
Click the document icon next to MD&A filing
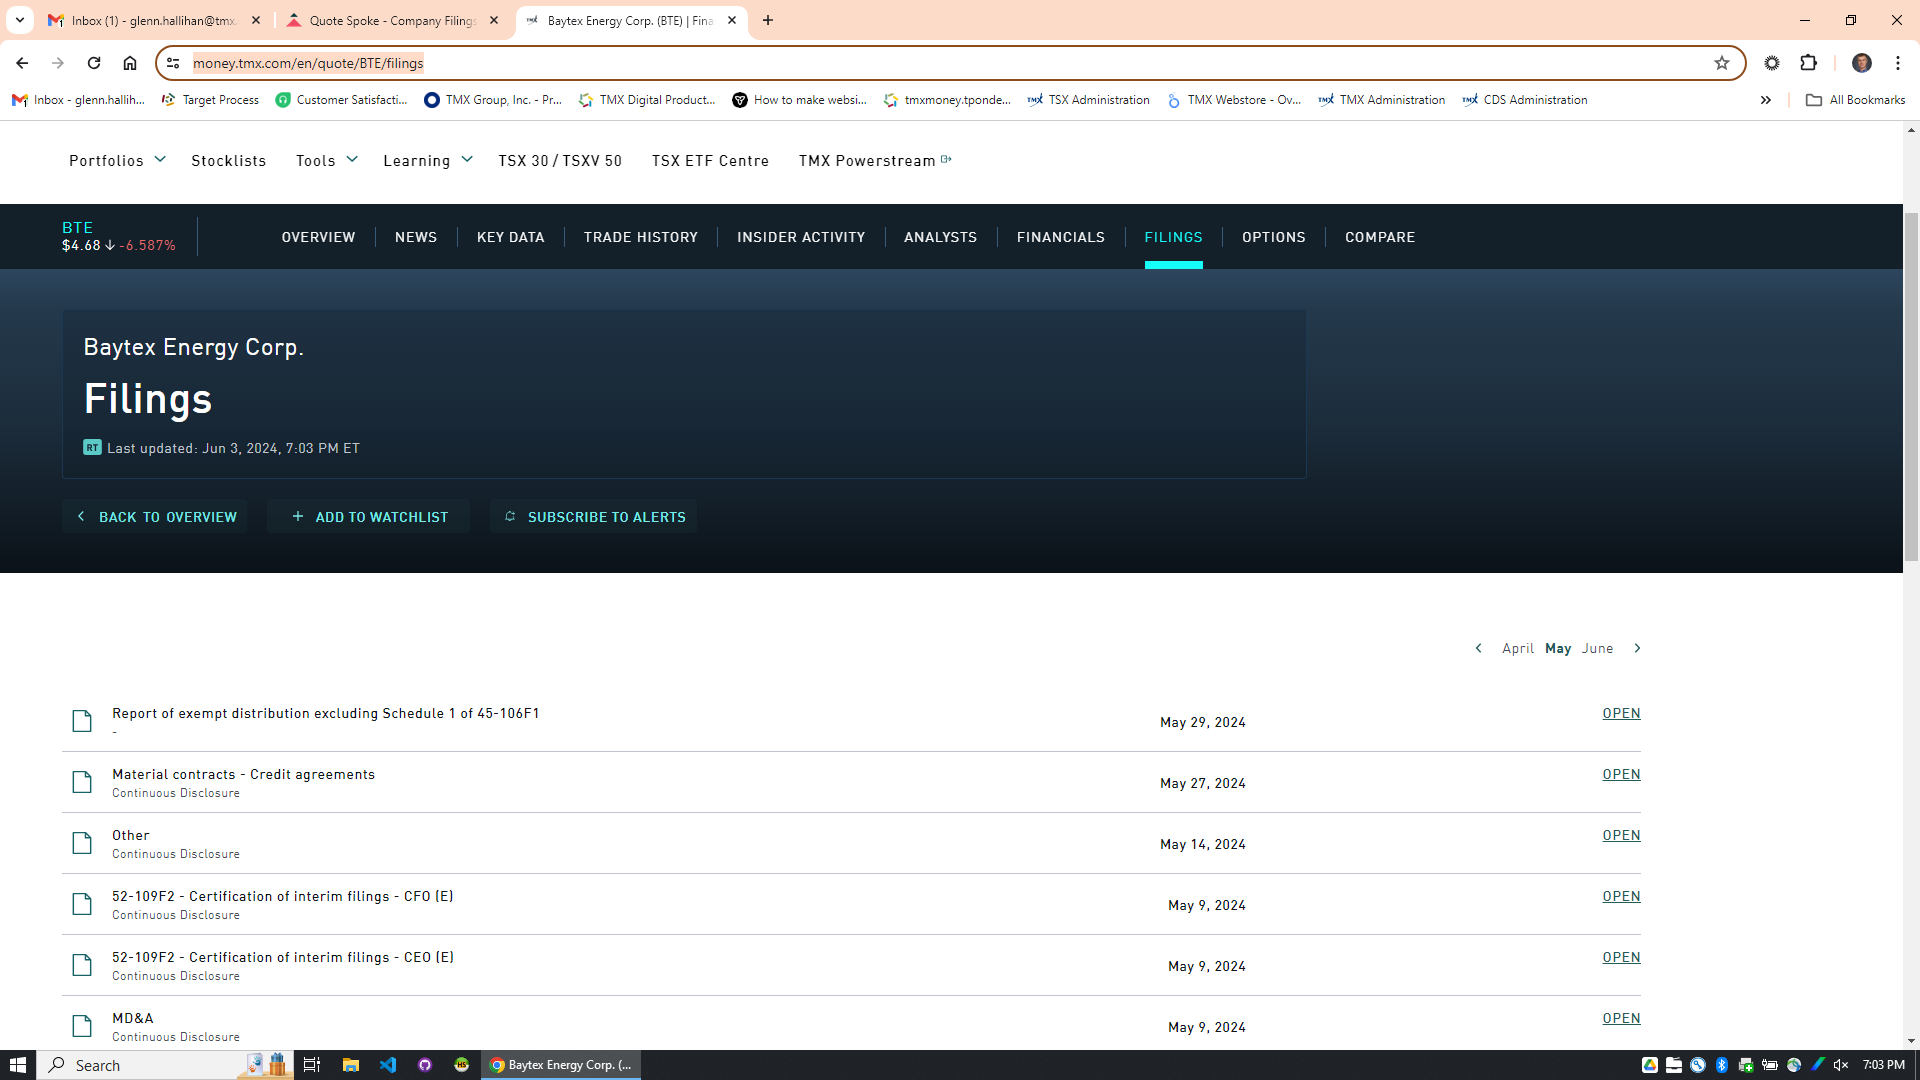pyautogui.click(x=82, y=1026)
